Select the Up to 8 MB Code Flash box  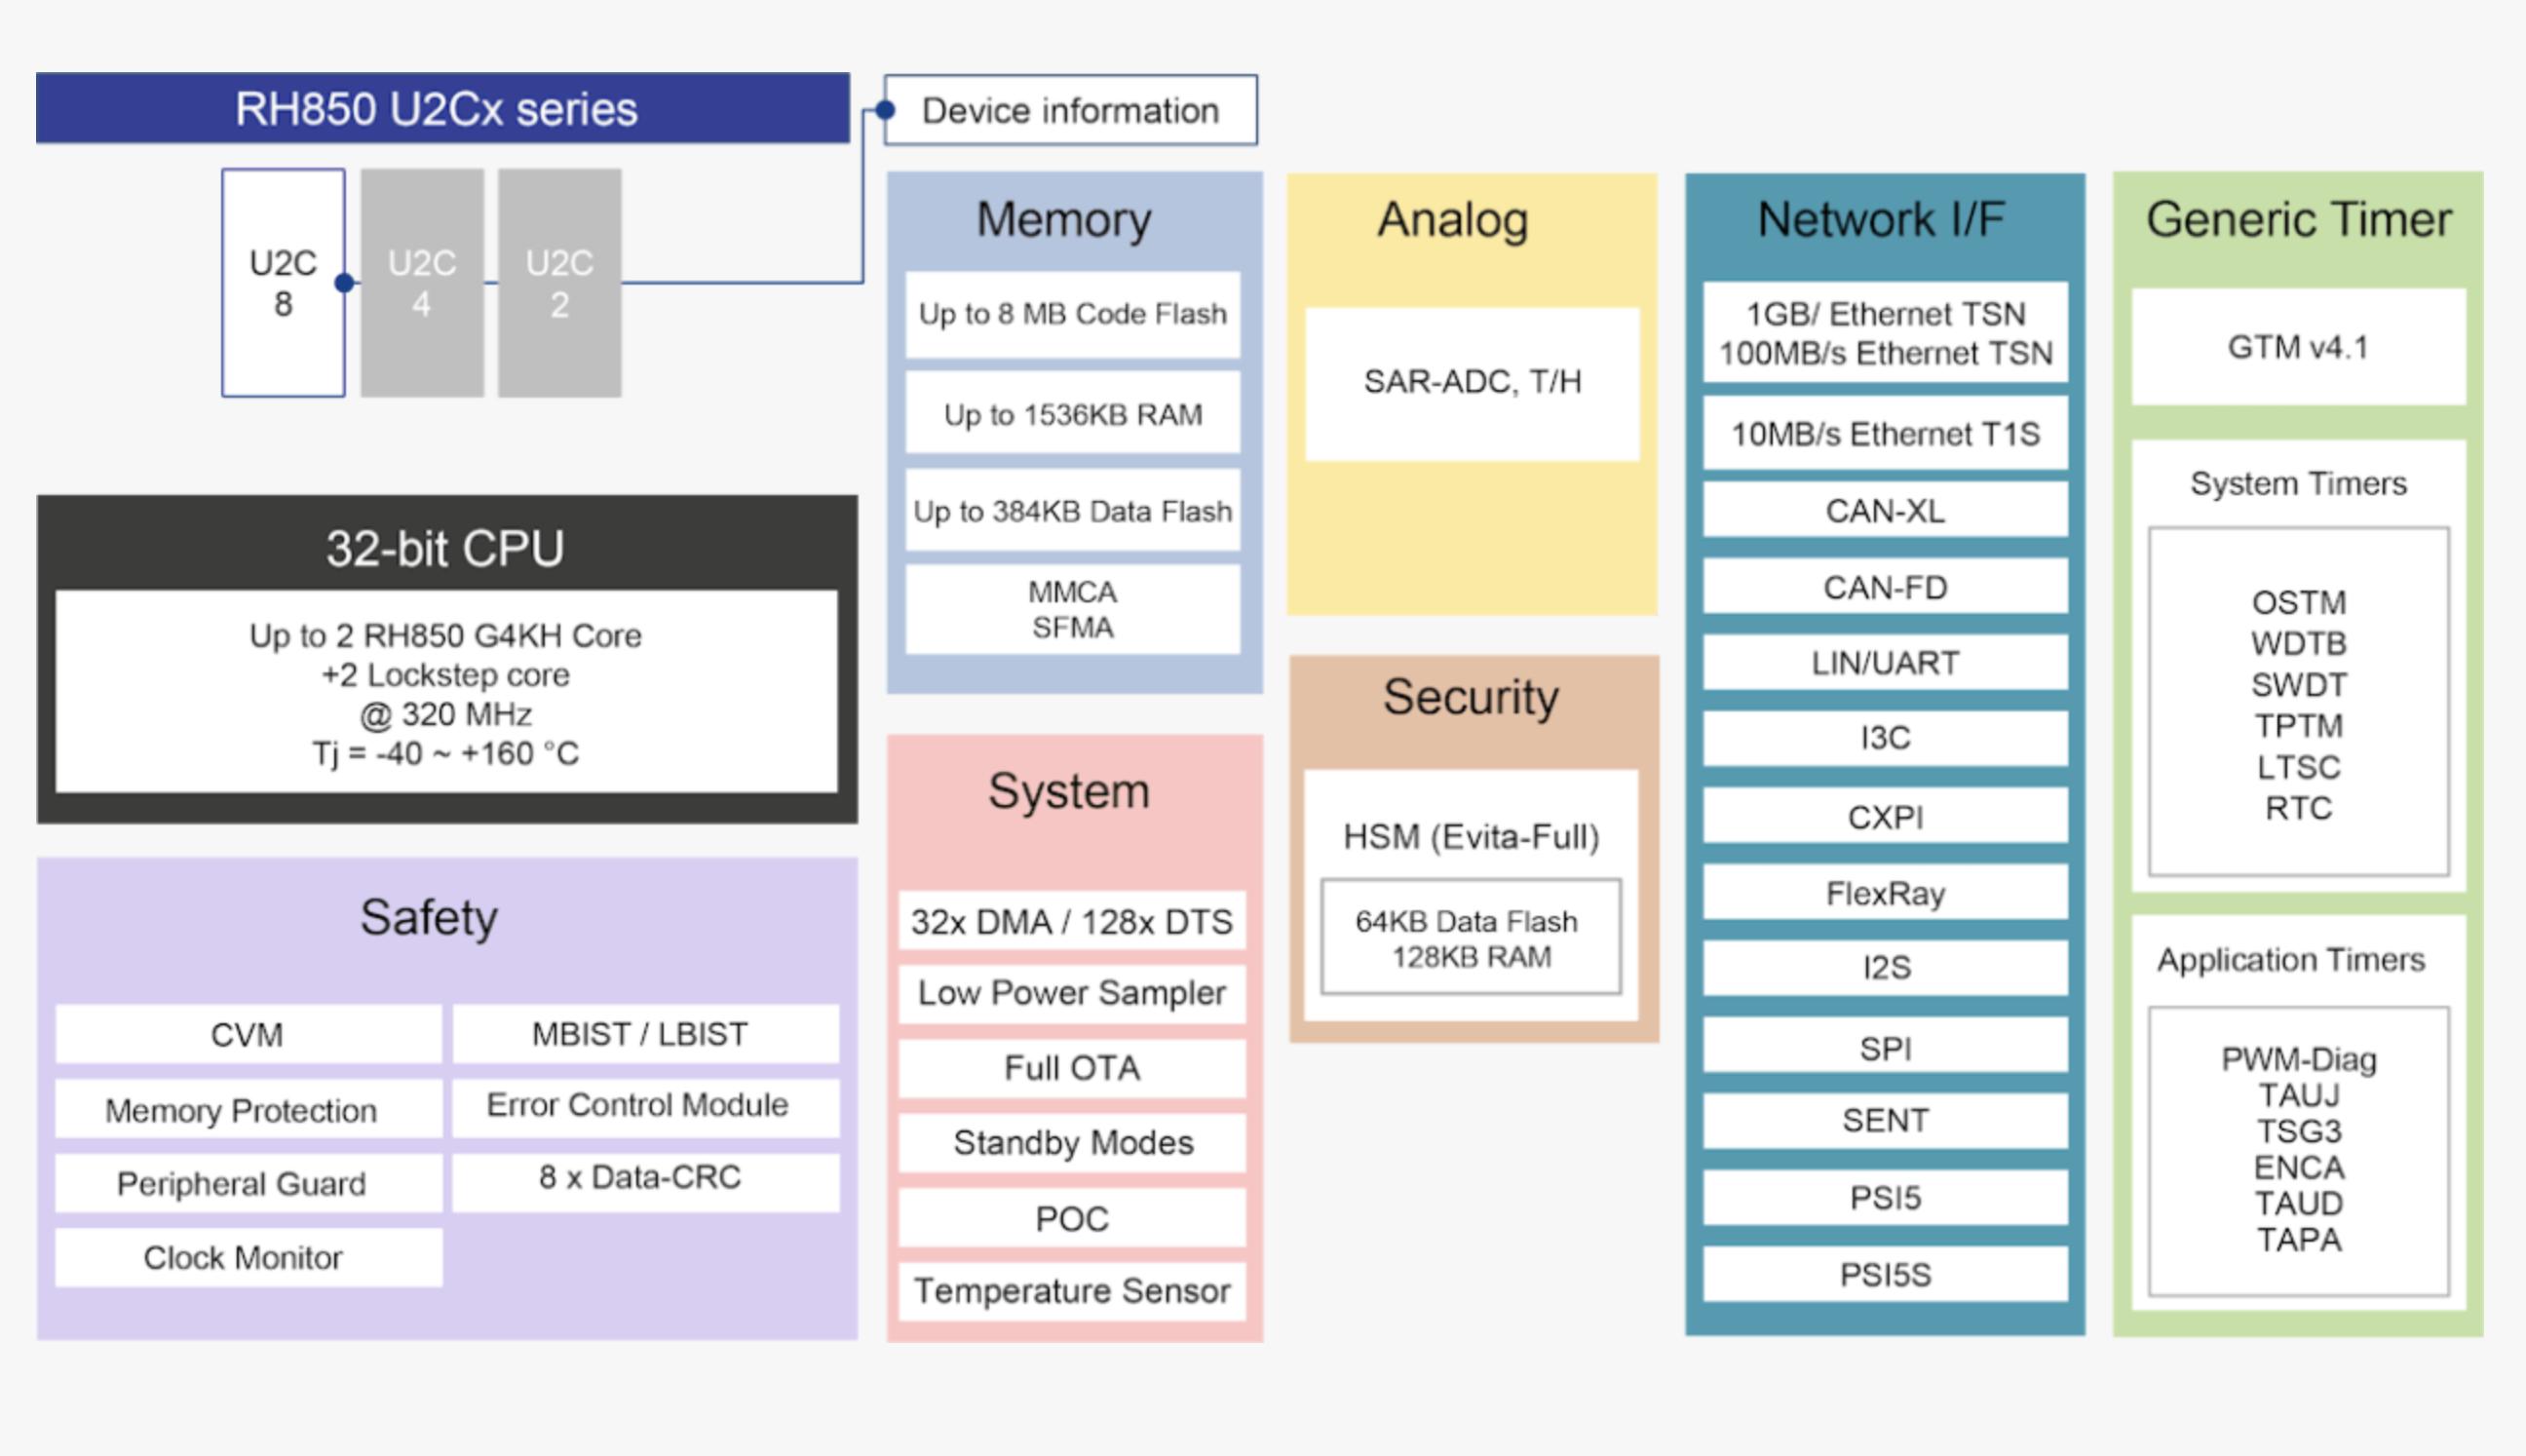[x=1072, y=314]
